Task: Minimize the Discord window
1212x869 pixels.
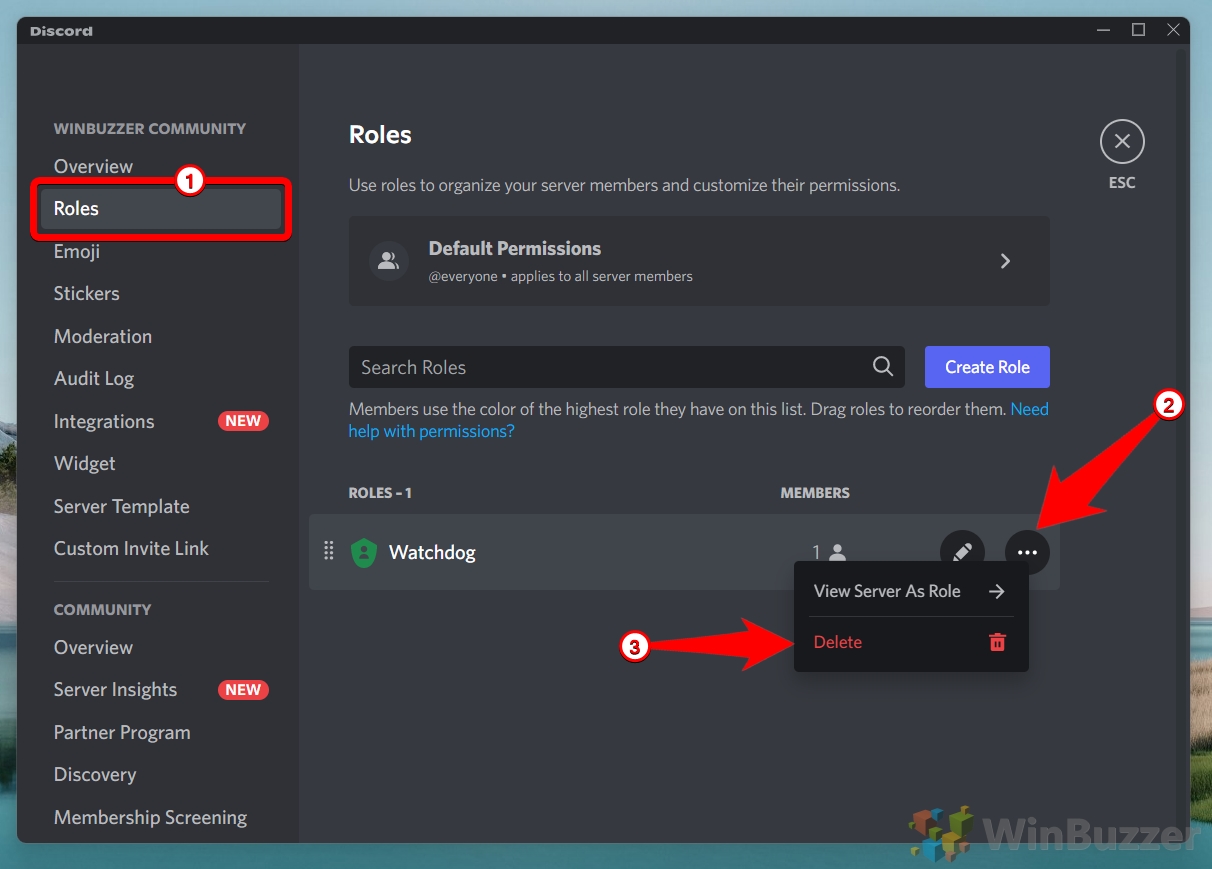Action: (1102, 30)
